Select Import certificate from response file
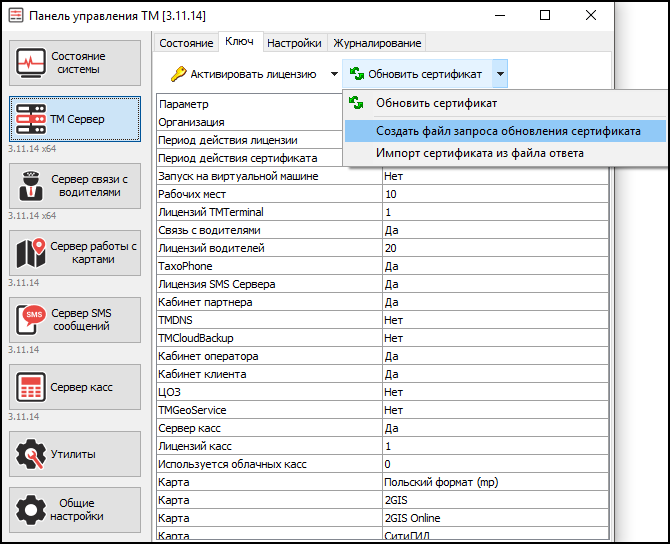The image size is (670, 544). [479, 153]
